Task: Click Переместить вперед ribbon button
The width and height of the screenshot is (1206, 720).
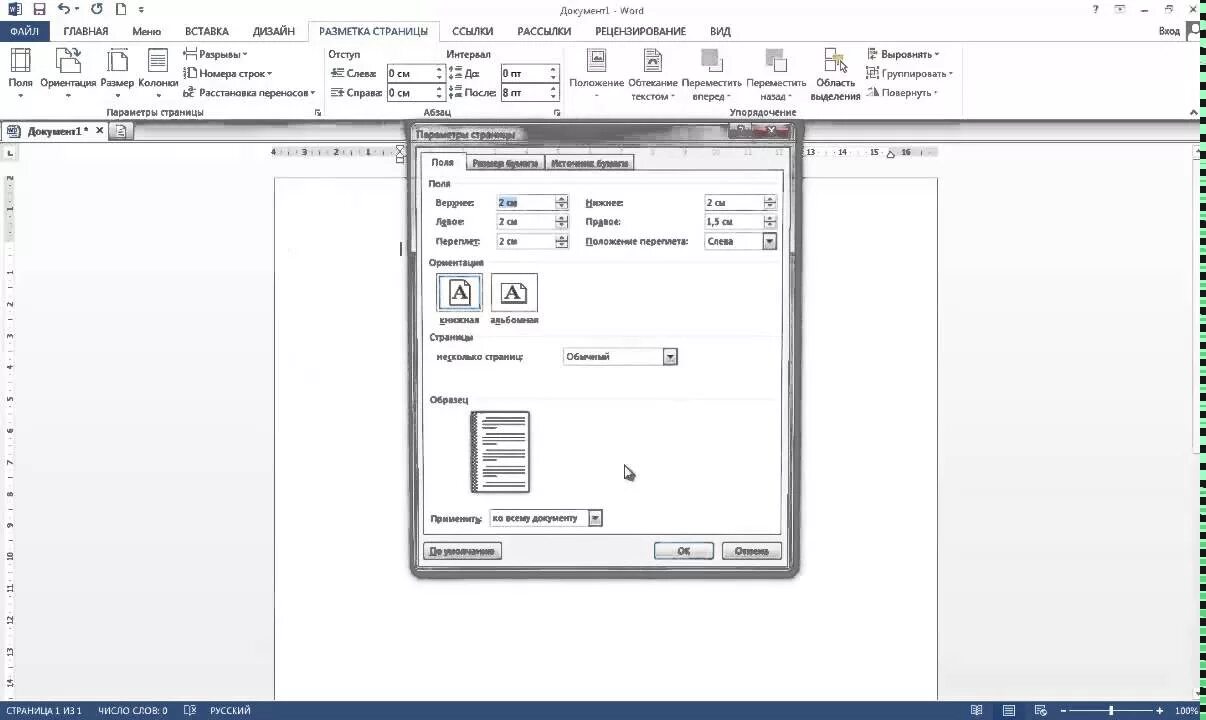Action: point(711,72)
